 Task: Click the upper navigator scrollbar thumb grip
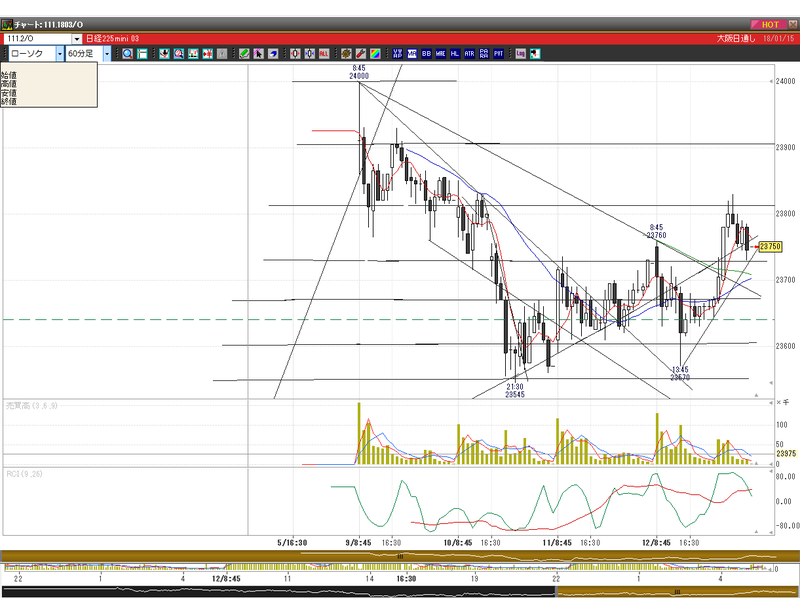tap(401, 557)
